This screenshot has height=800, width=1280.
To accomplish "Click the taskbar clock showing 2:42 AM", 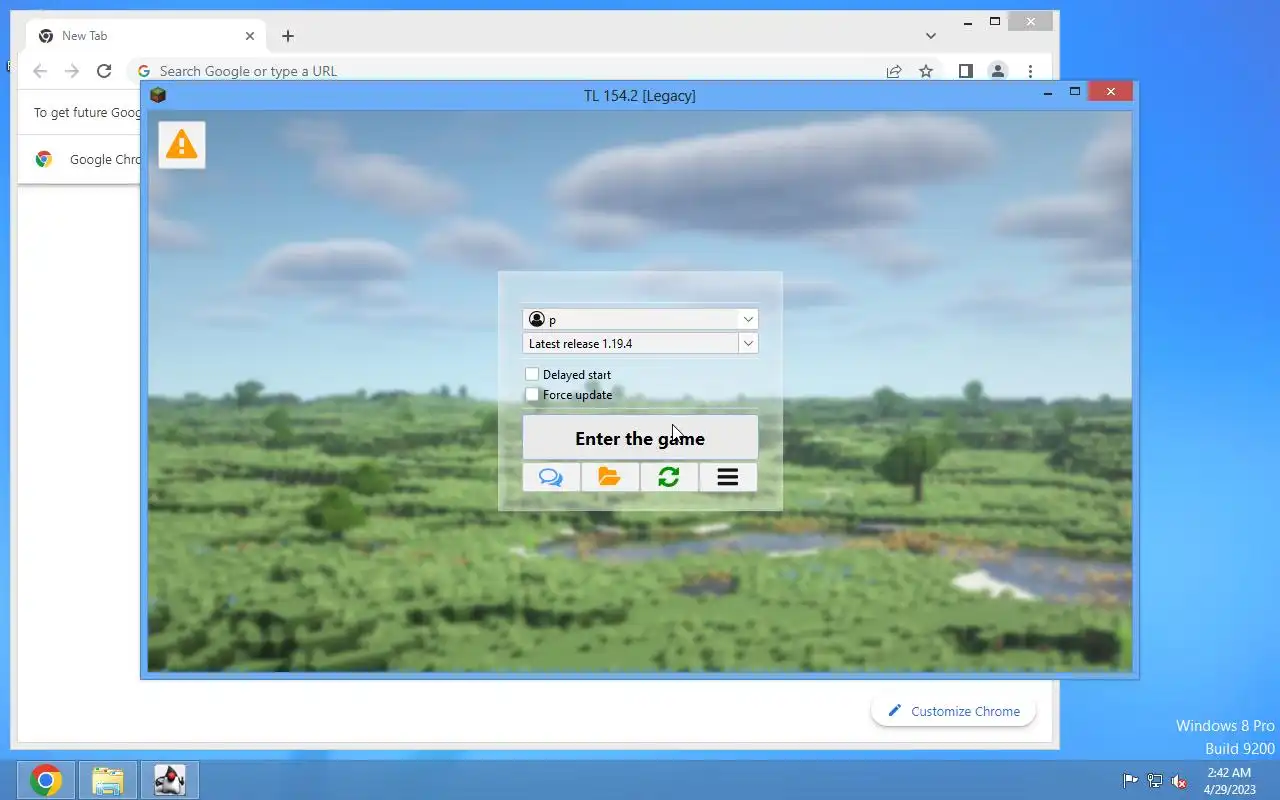I will [1229, 781].
